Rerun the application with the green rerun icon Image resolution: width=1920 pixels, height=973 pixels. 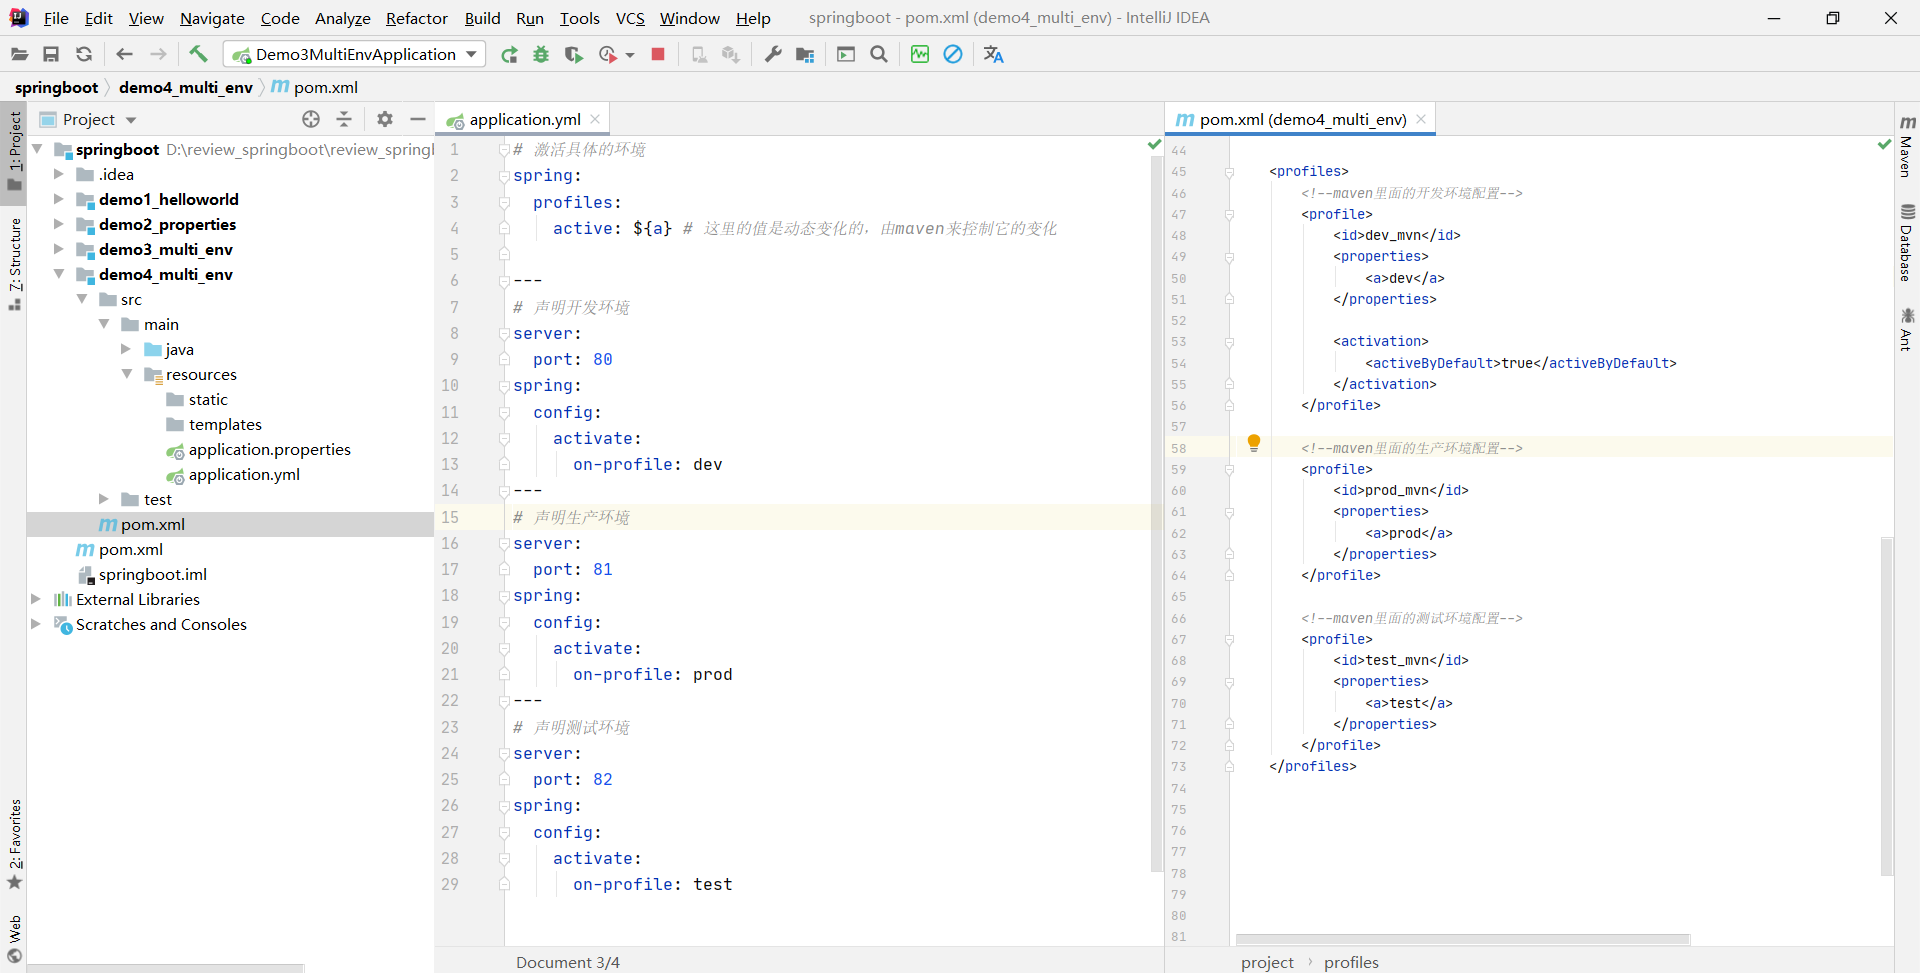(x=509, y=54)
